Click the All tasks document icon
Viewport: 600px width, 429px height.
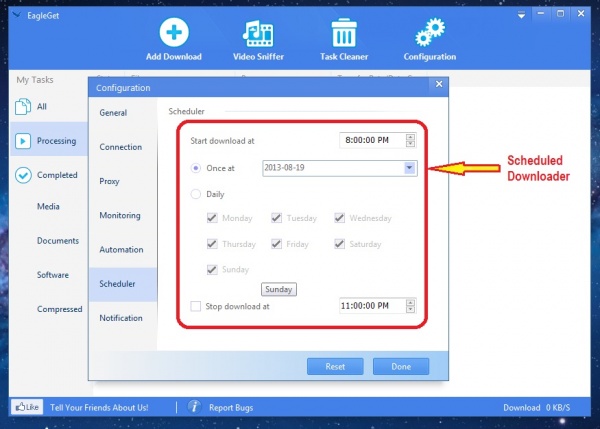point(23,106)
